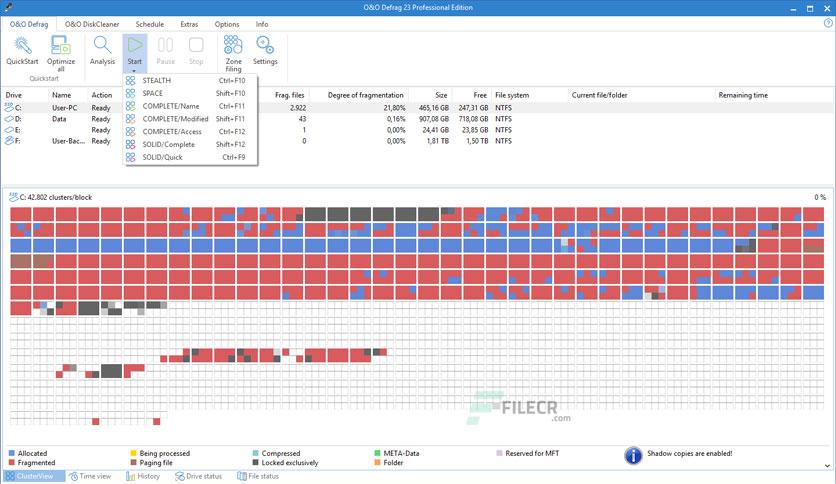Switch to the File status tab
Viewport: 836px width, 484px height.
tap(258, 476)
